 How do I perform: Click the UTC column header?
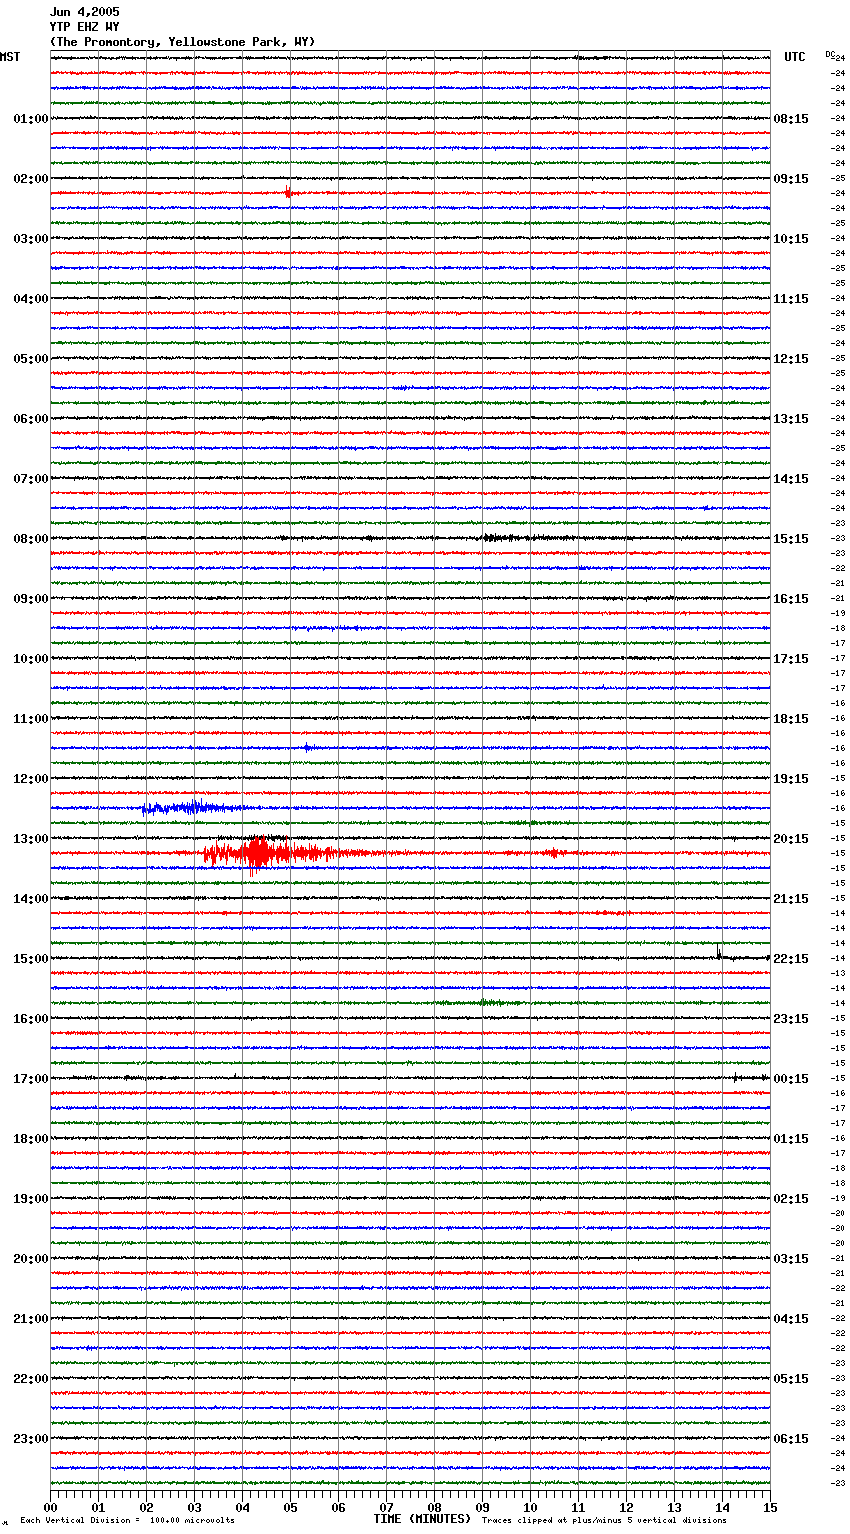click(x=794, y=57)
